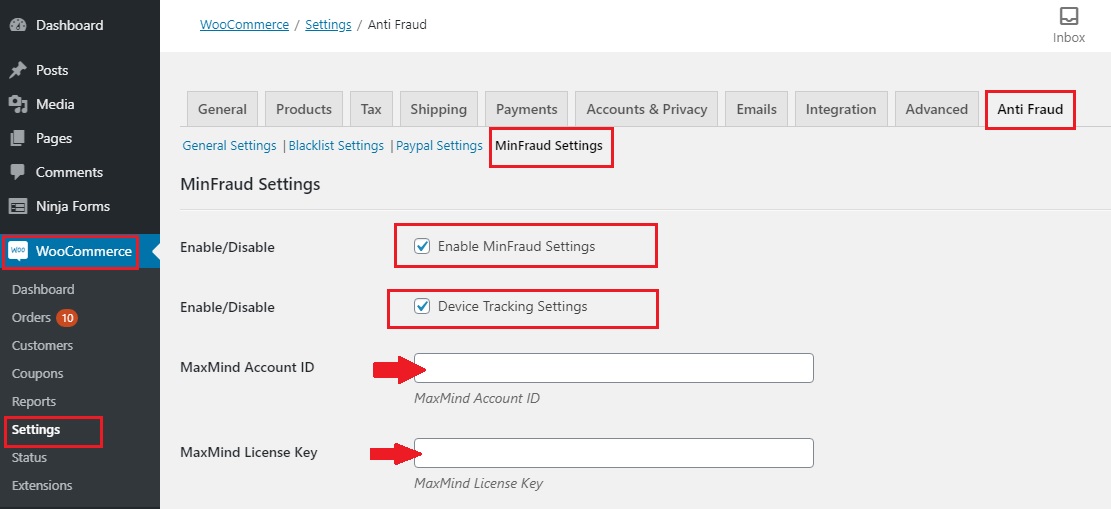Open WooCommerce Dashboard submenu item
1111x509 pixels.
coord(43,289)
